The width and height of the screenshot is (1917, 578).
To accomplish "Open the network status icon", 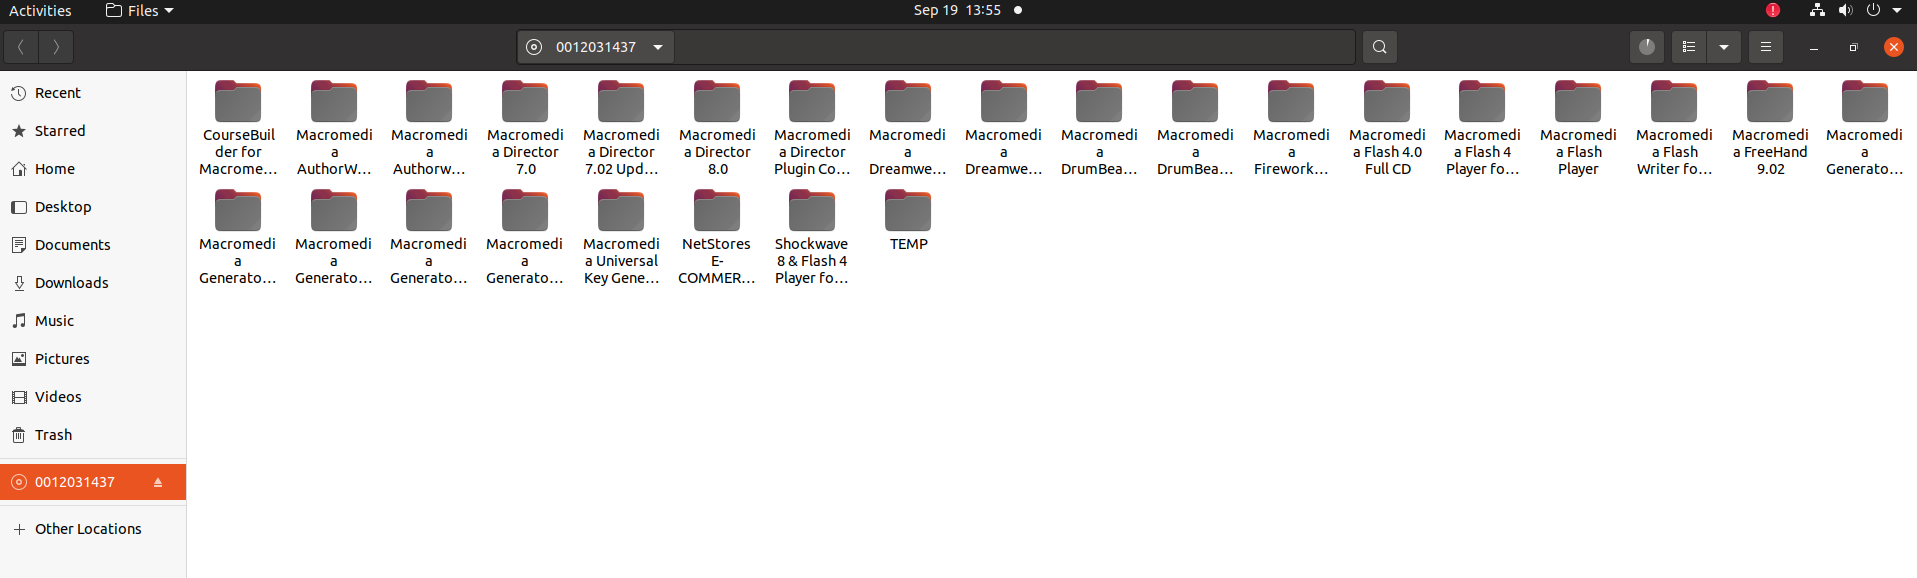I will (1817, 10).
